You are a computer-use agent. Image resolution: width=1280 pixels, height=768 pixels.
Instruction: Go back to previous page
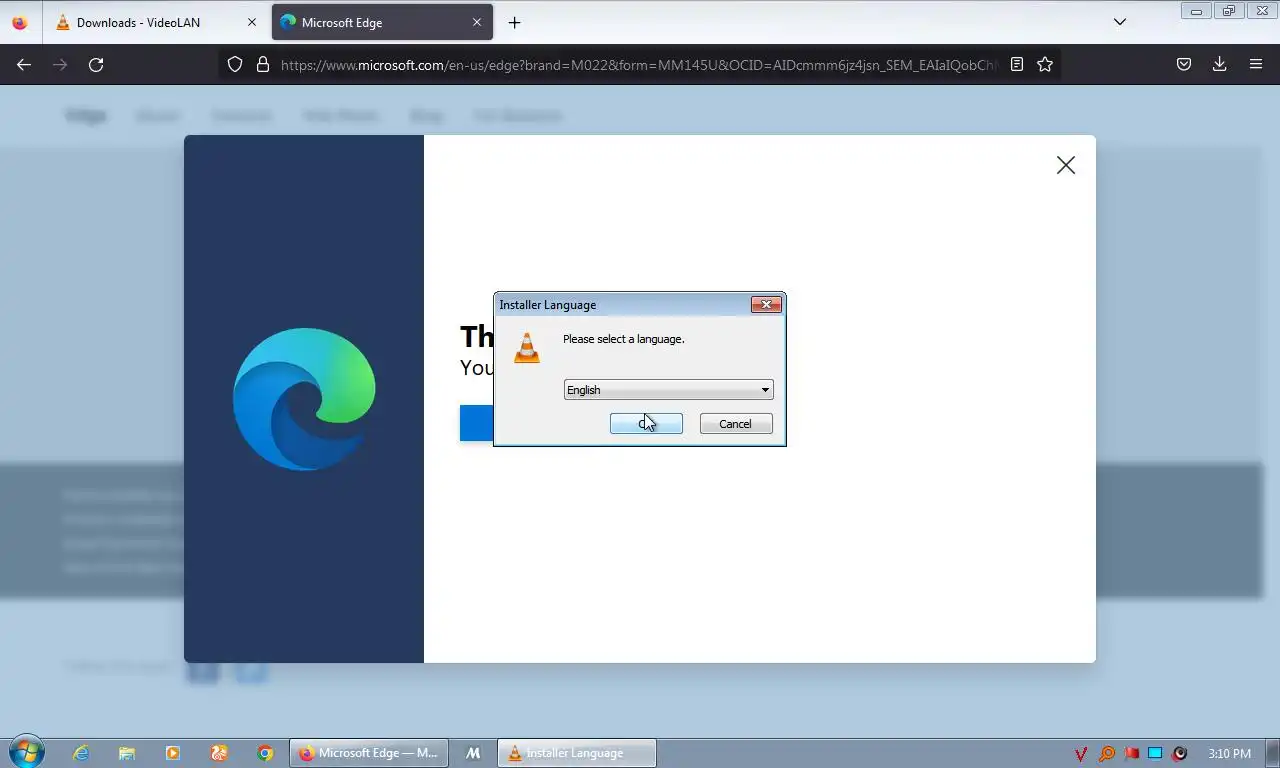pos(24,64)
